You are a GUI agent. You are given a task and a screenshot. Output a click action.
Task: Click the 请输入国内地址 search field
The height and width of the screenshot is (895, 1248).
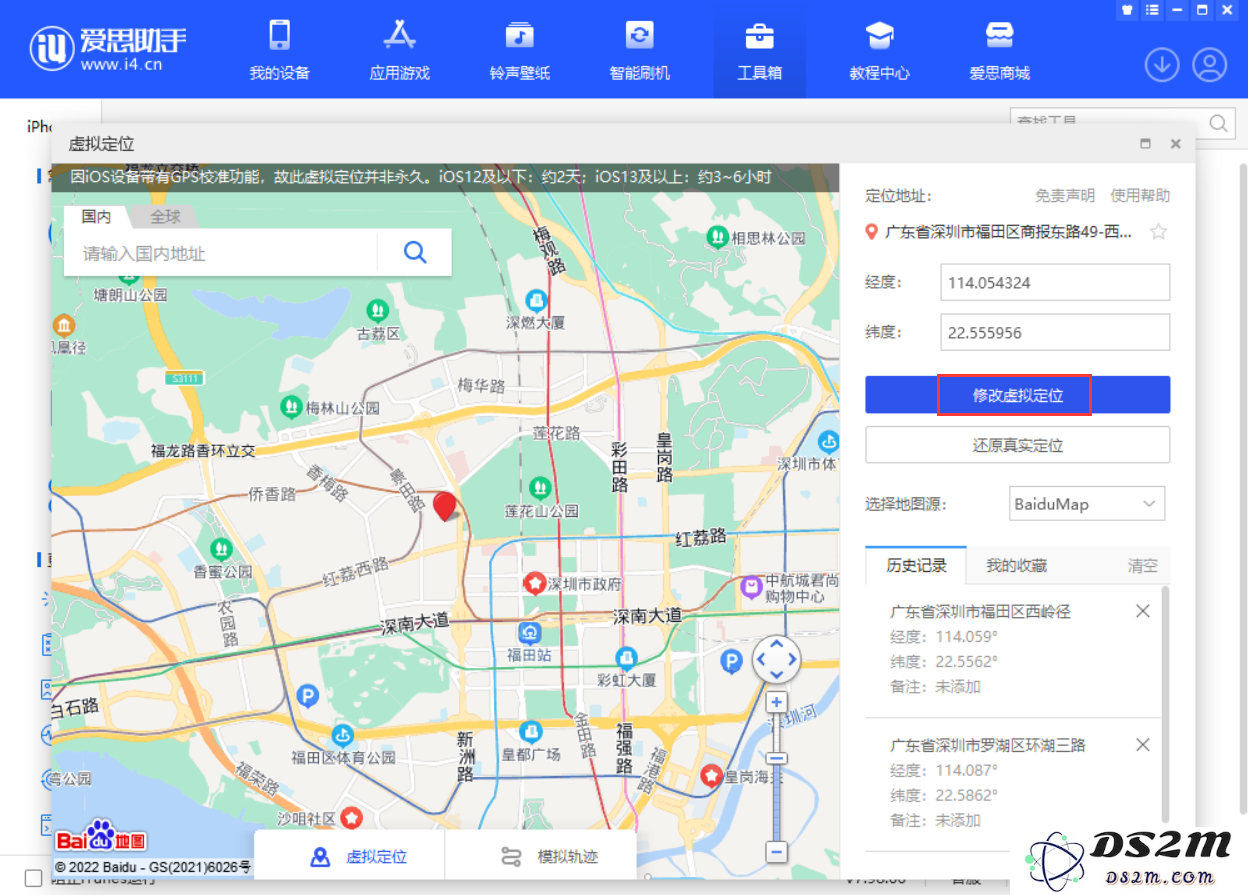(221, 253)
